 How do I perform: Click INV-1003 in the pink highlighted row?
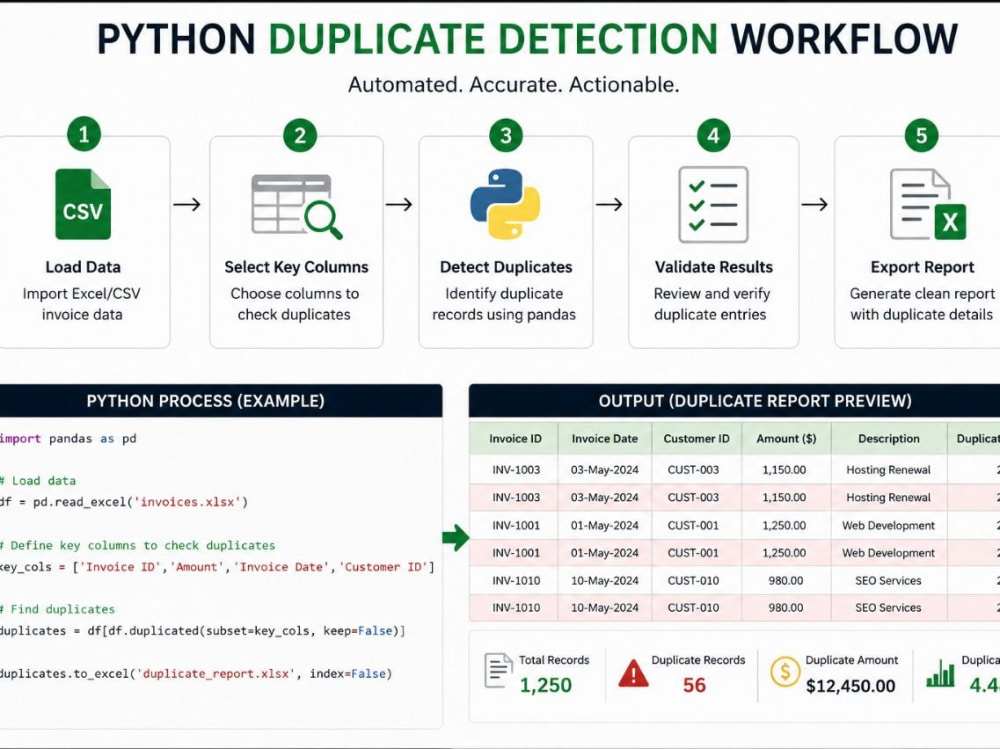click(x=516, y=497)
